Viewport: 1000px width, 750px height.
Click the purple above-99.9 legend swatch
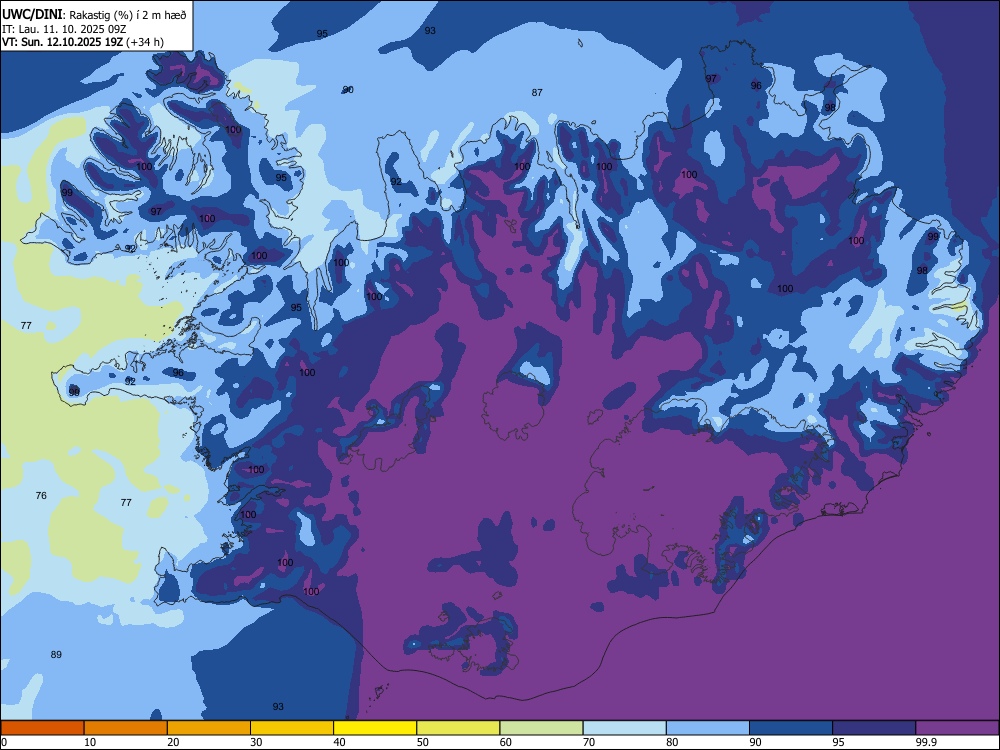pos(957,728)
